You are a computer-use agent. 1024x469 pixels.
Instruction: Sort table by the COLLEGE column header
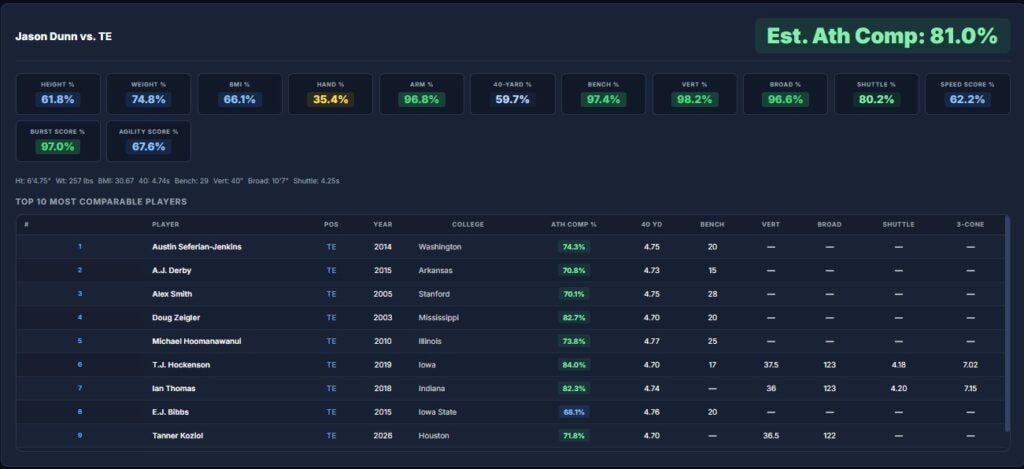pyautogui.click(x=467, y=224)
